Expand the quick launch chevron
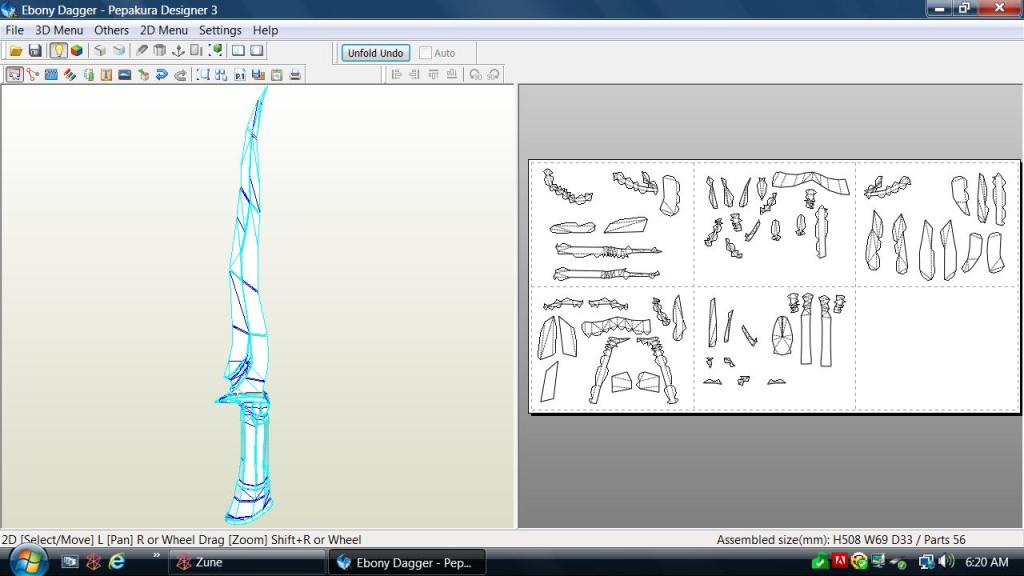Image resolution: width=1024 pixels, height=576 pixels. [x=156, y=556]
